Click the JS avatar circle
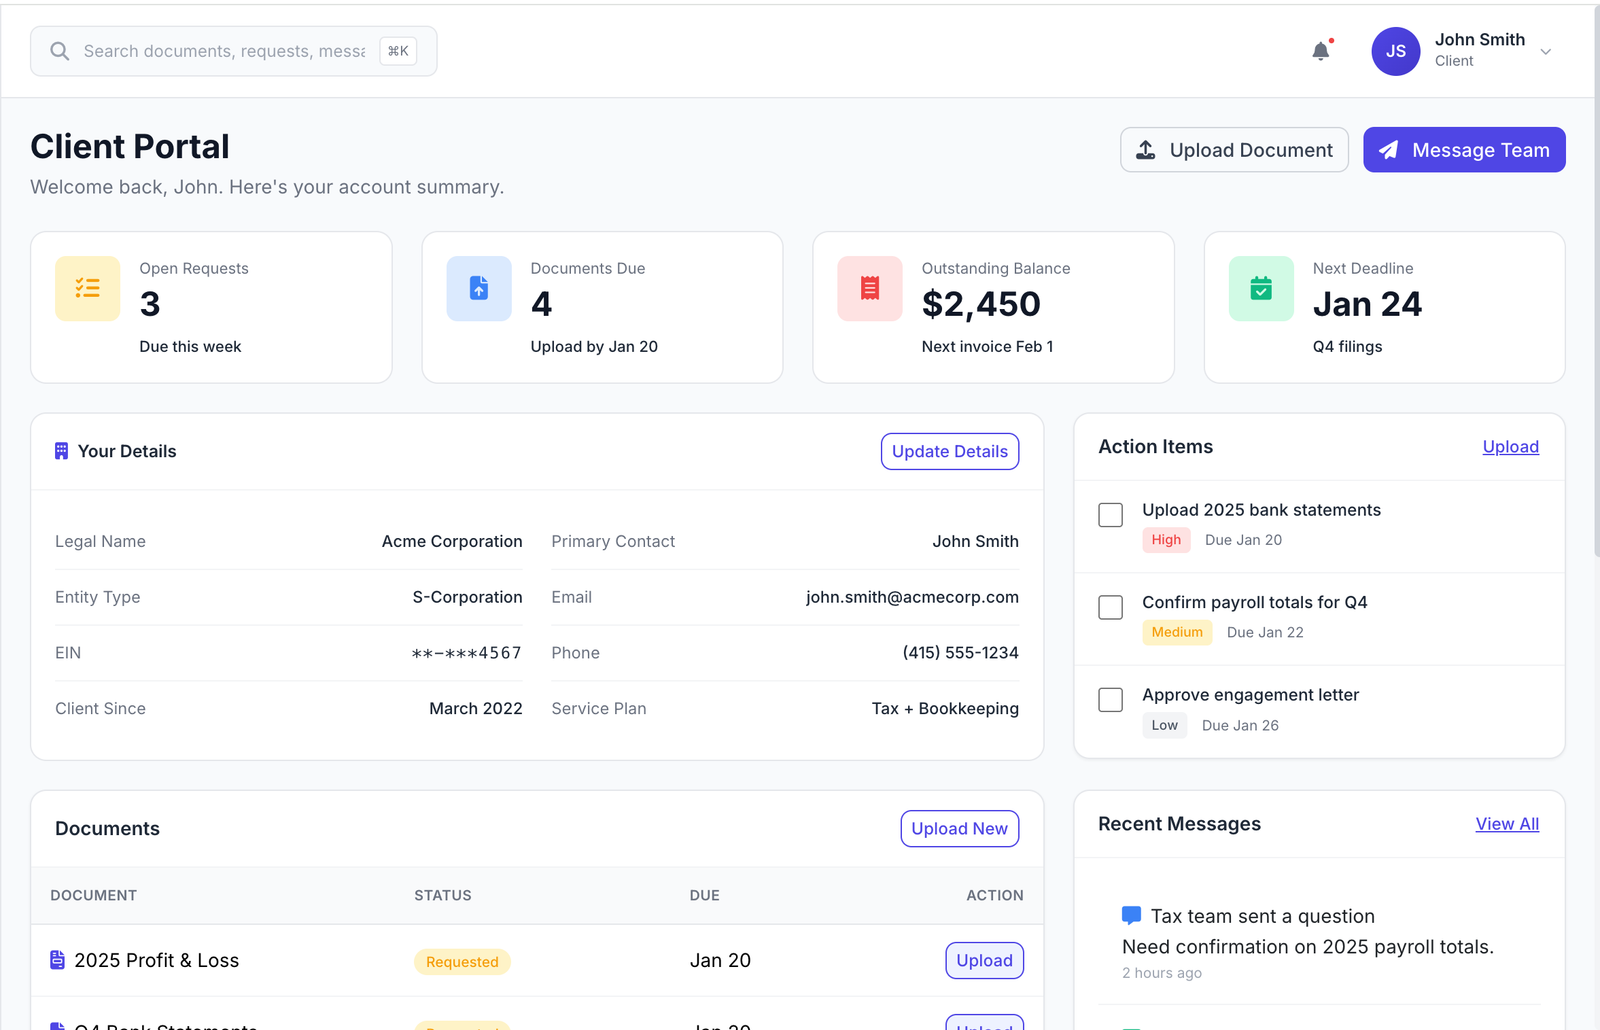 click(x=1395, y=51)
